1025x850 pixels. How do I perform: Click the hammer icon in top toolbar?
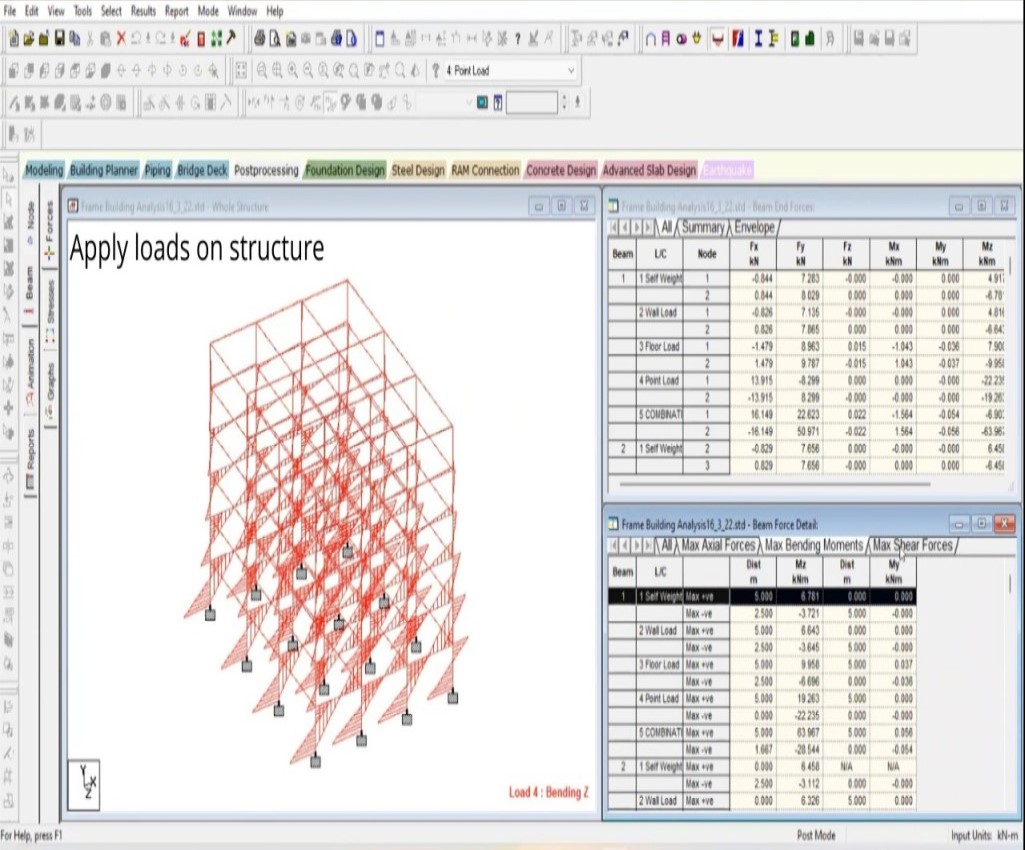[231, 40]
